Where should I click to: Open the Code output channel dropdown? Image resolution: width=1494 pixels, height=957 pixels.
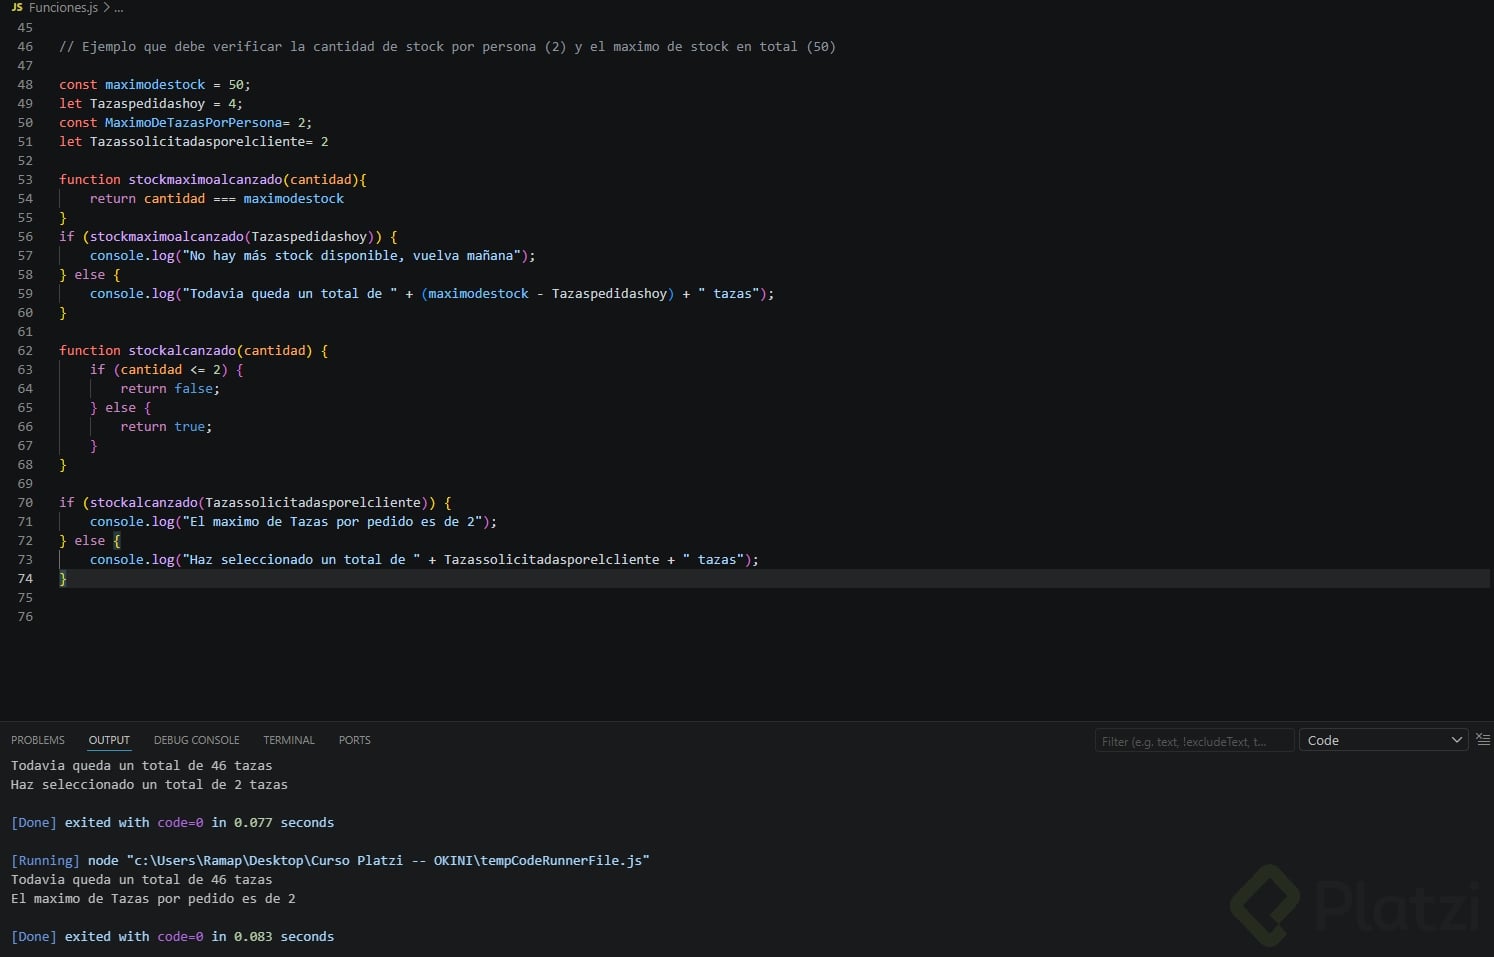(x=1383, y=740)
